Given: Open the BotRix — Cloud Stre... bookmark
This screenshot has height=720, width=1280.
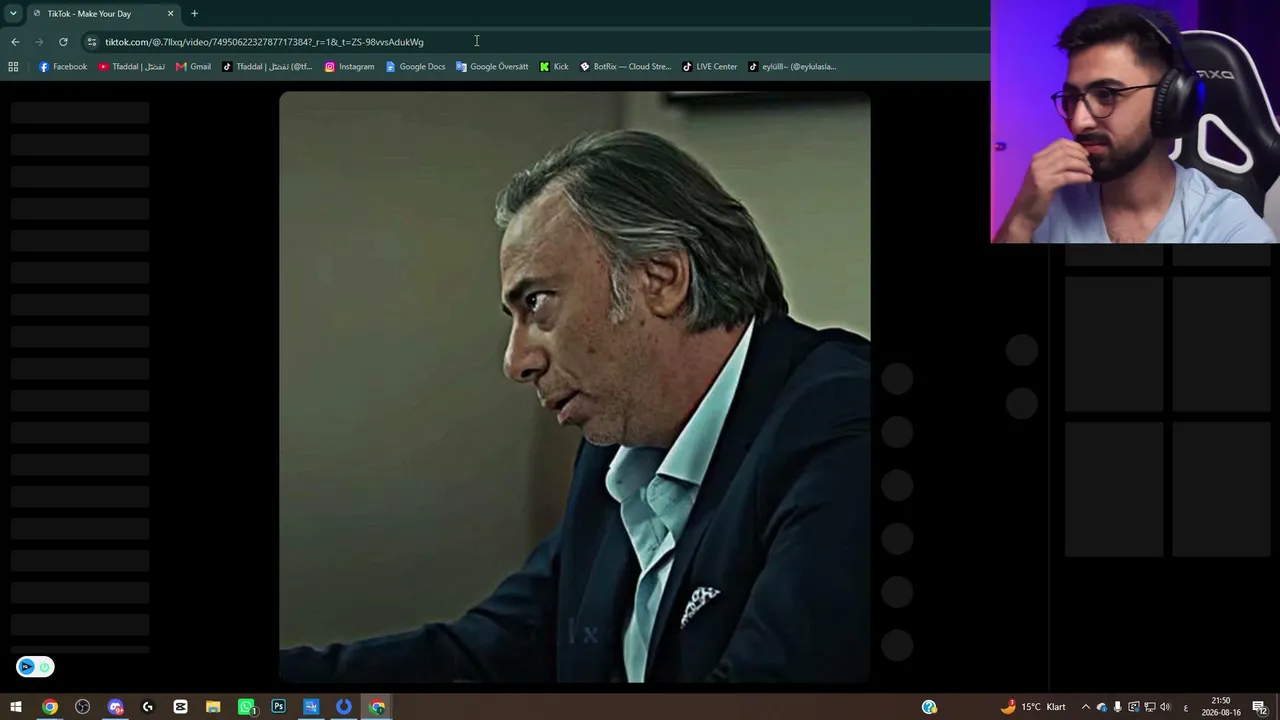Looking at the screenshot, I should [625, 67].
